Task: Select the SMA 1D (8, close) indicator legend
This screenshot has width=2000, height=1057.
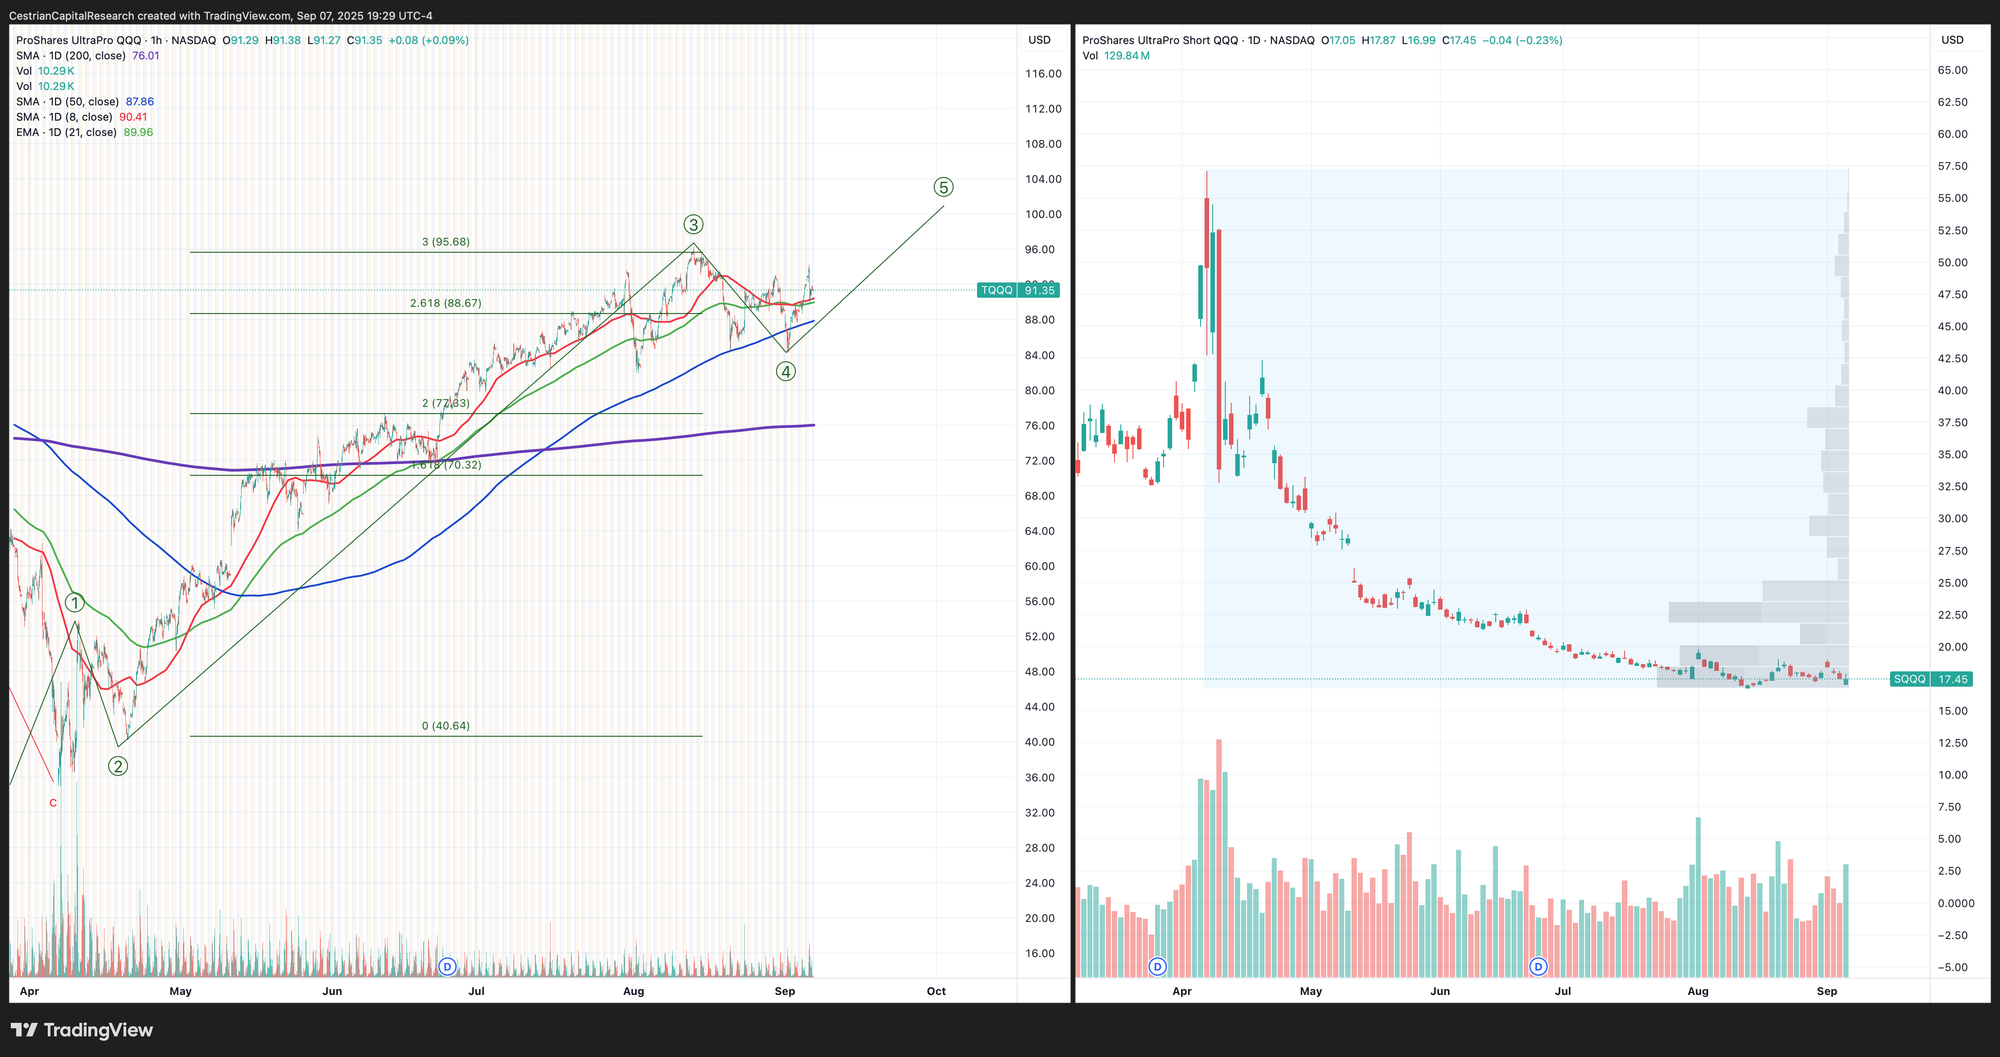Action: point(82,117)
